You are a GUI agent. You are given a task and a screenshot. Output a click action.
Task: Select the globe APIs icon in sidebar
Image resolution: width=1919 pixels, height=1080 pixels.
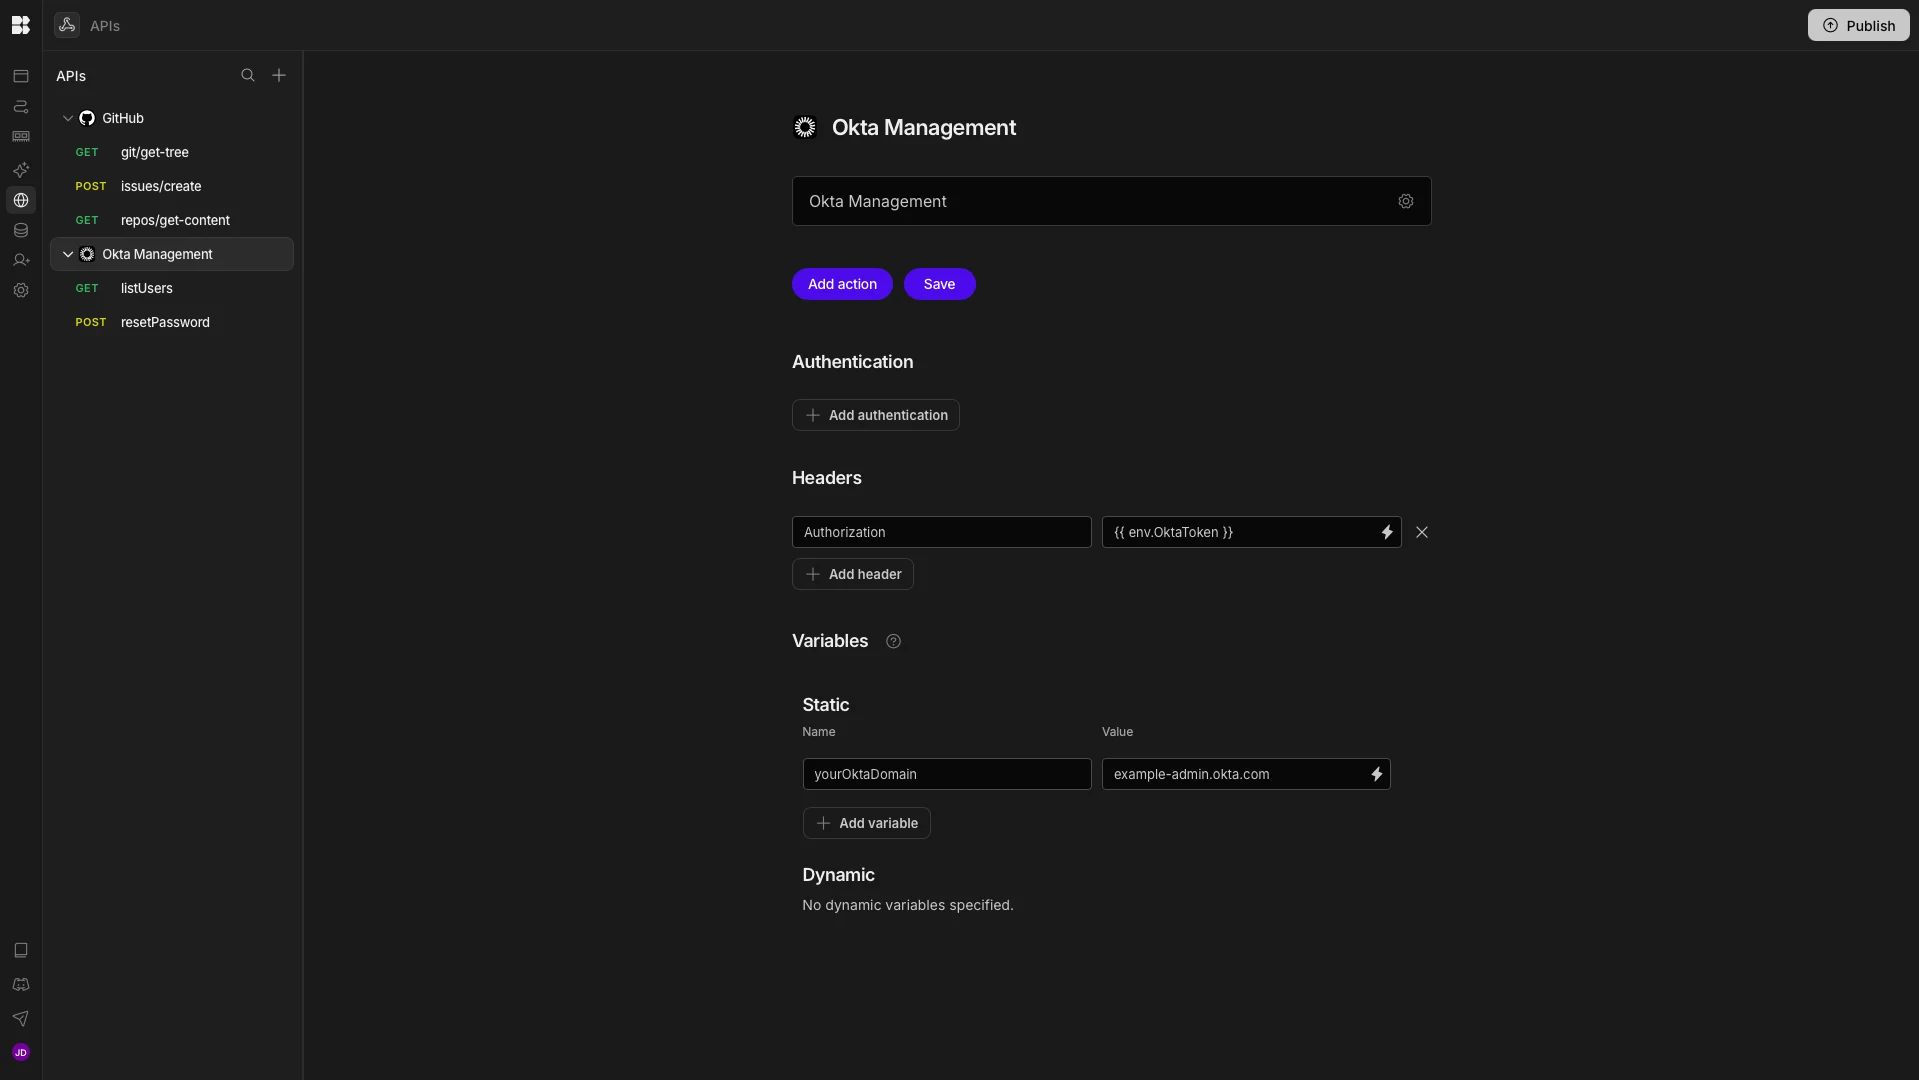point(21,200)
